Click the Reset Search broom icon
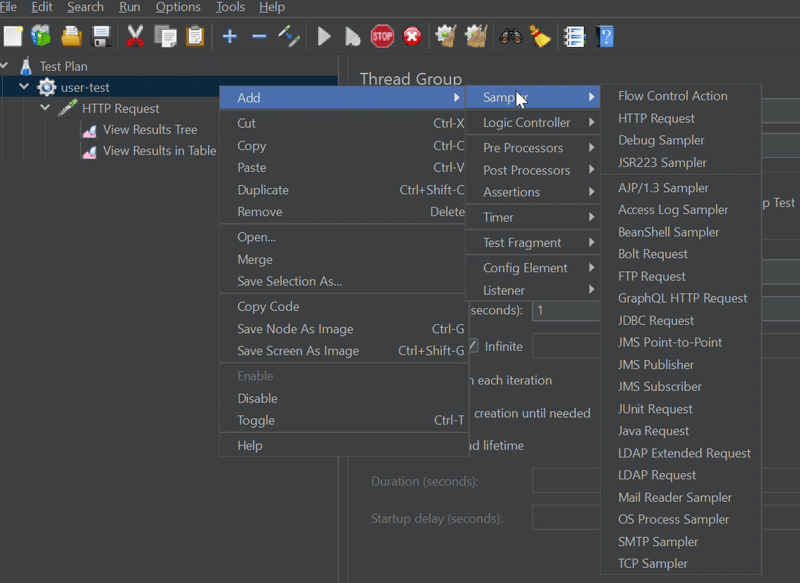Viewport: 800px width, 583px height. tap(540, 36)
